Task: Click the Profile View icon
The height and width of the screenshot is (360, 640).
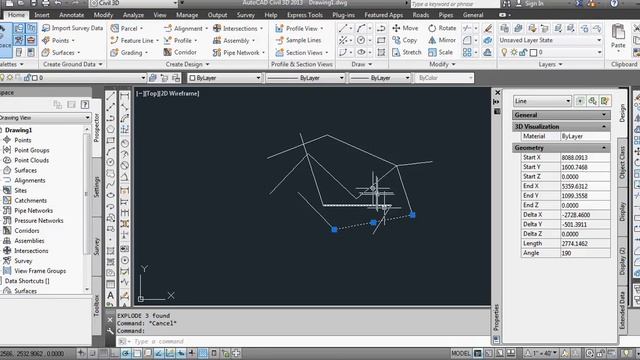Action: (x=279, y=28)
